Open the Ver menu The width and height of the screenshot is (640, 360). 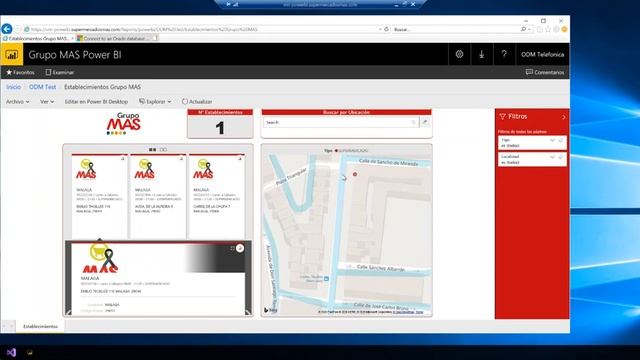click(x=47, y=102)
